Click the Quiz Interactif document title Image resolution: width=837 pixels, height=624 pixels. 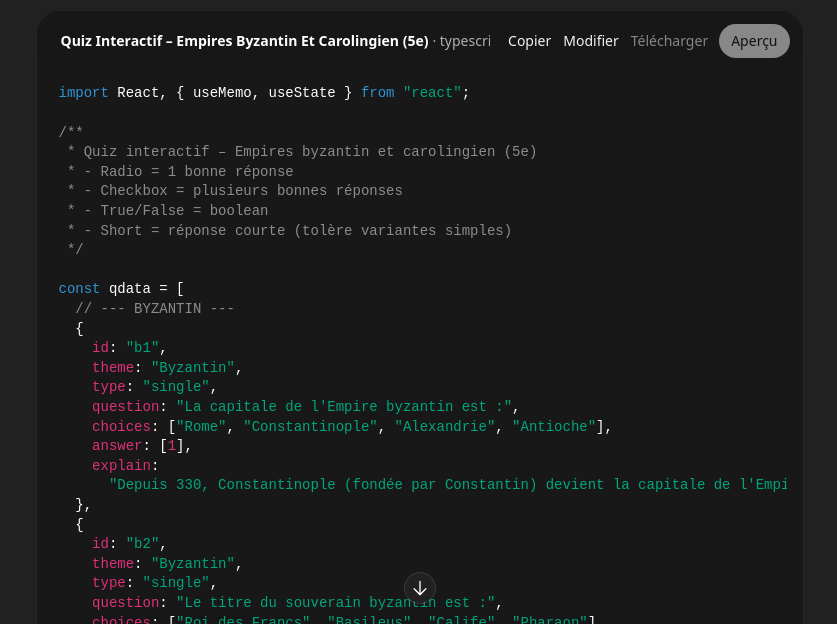point(244,41)
